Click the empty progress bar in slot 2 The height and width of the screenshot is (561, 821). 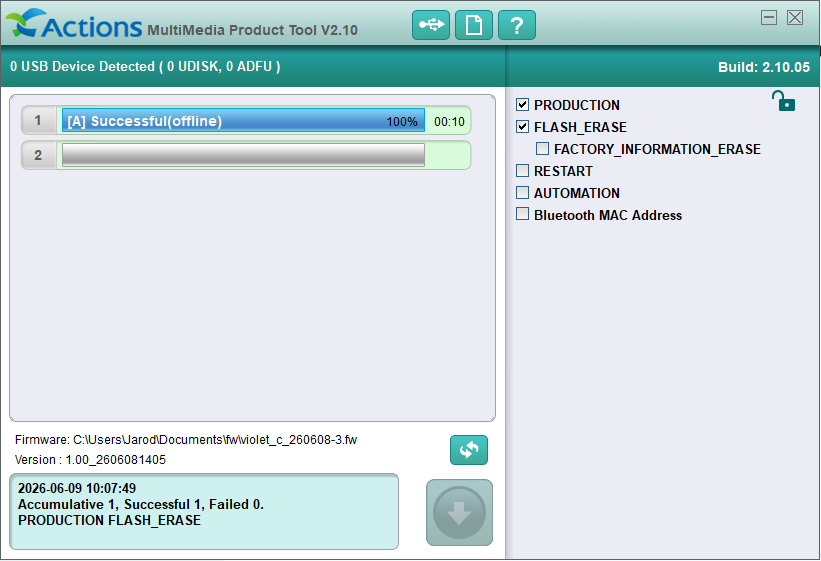tap(243, 155)
